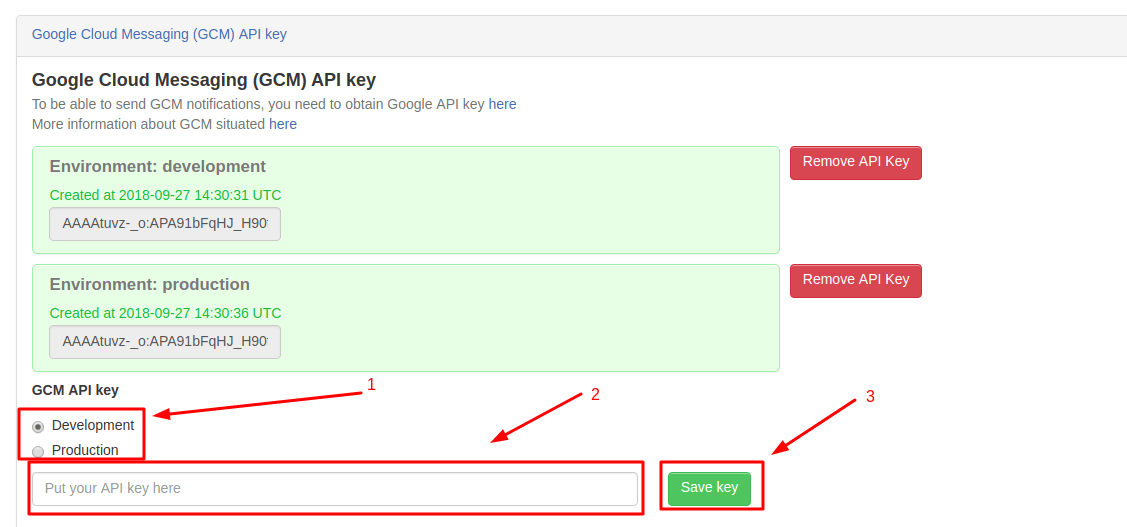Remove the production environment API key
The height and width of the screenshot is (527, 1127).
point(855,280)
